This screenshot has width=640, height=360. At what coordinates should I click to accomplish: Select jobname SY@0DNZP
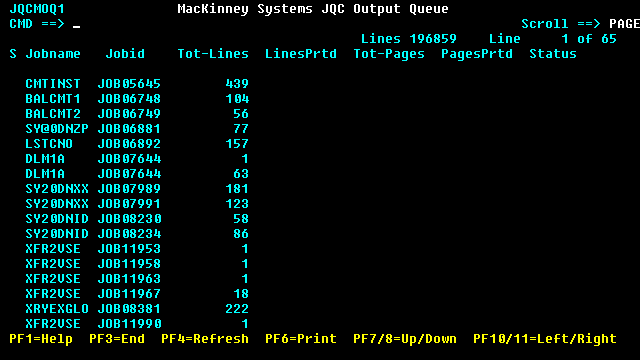[x=57, y=129]
